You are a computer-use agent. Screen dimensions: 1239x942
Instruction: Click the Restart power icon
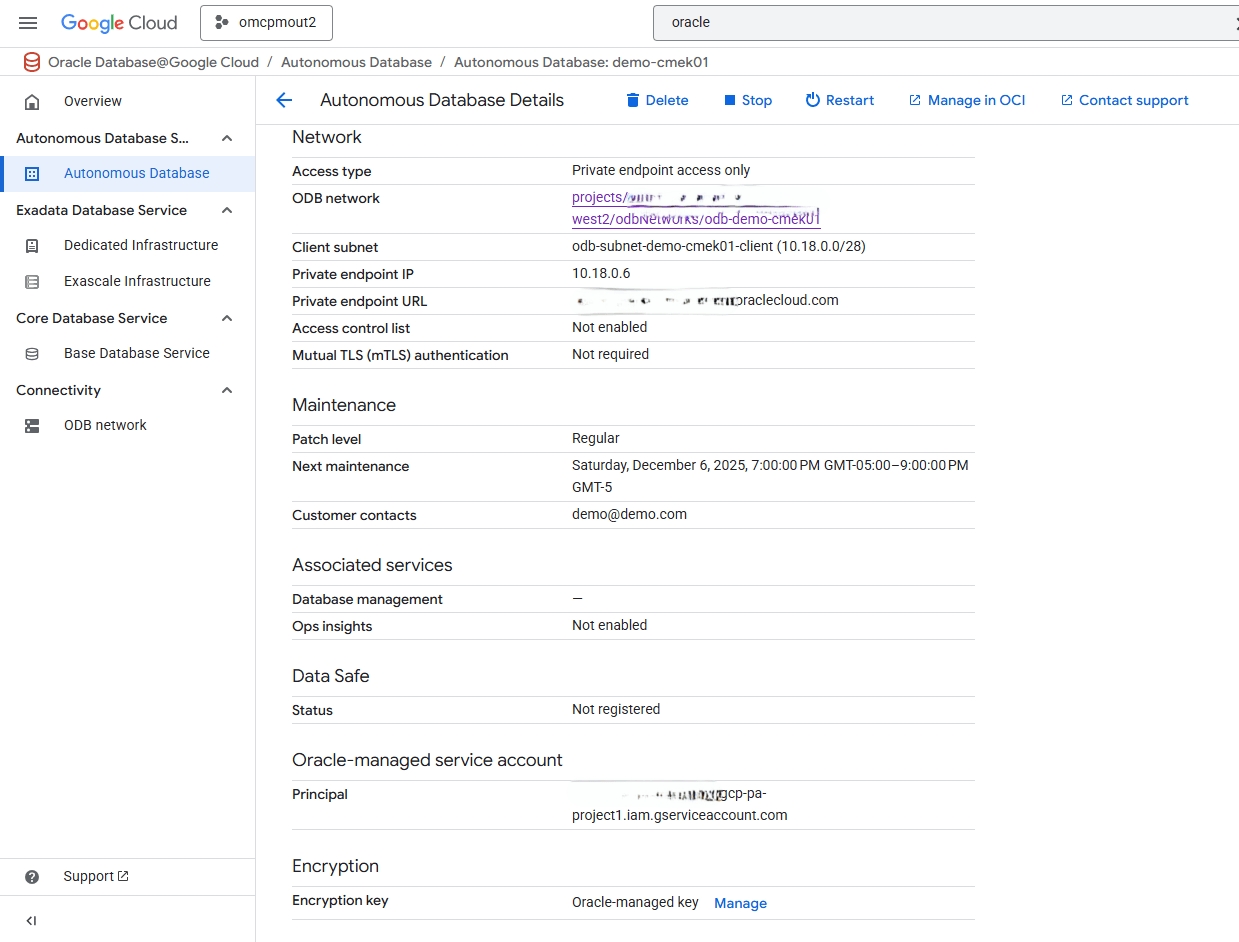pyautogui.click(x=814, y=100)
